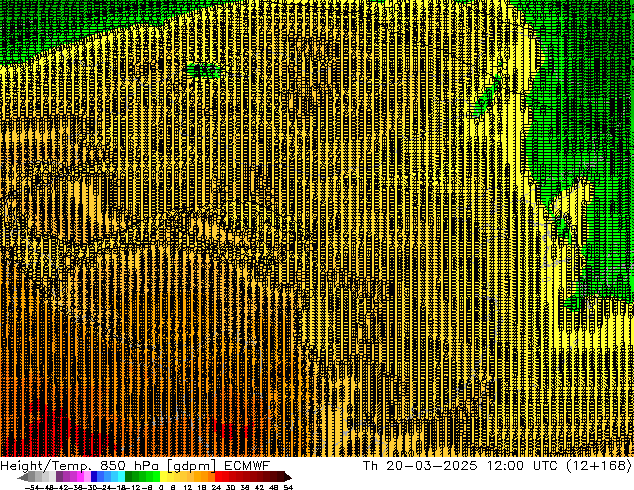Click the "0" value on the legend scale
Image resolution: width=634 pixels, height=490 pixels.
coord(161,488)
